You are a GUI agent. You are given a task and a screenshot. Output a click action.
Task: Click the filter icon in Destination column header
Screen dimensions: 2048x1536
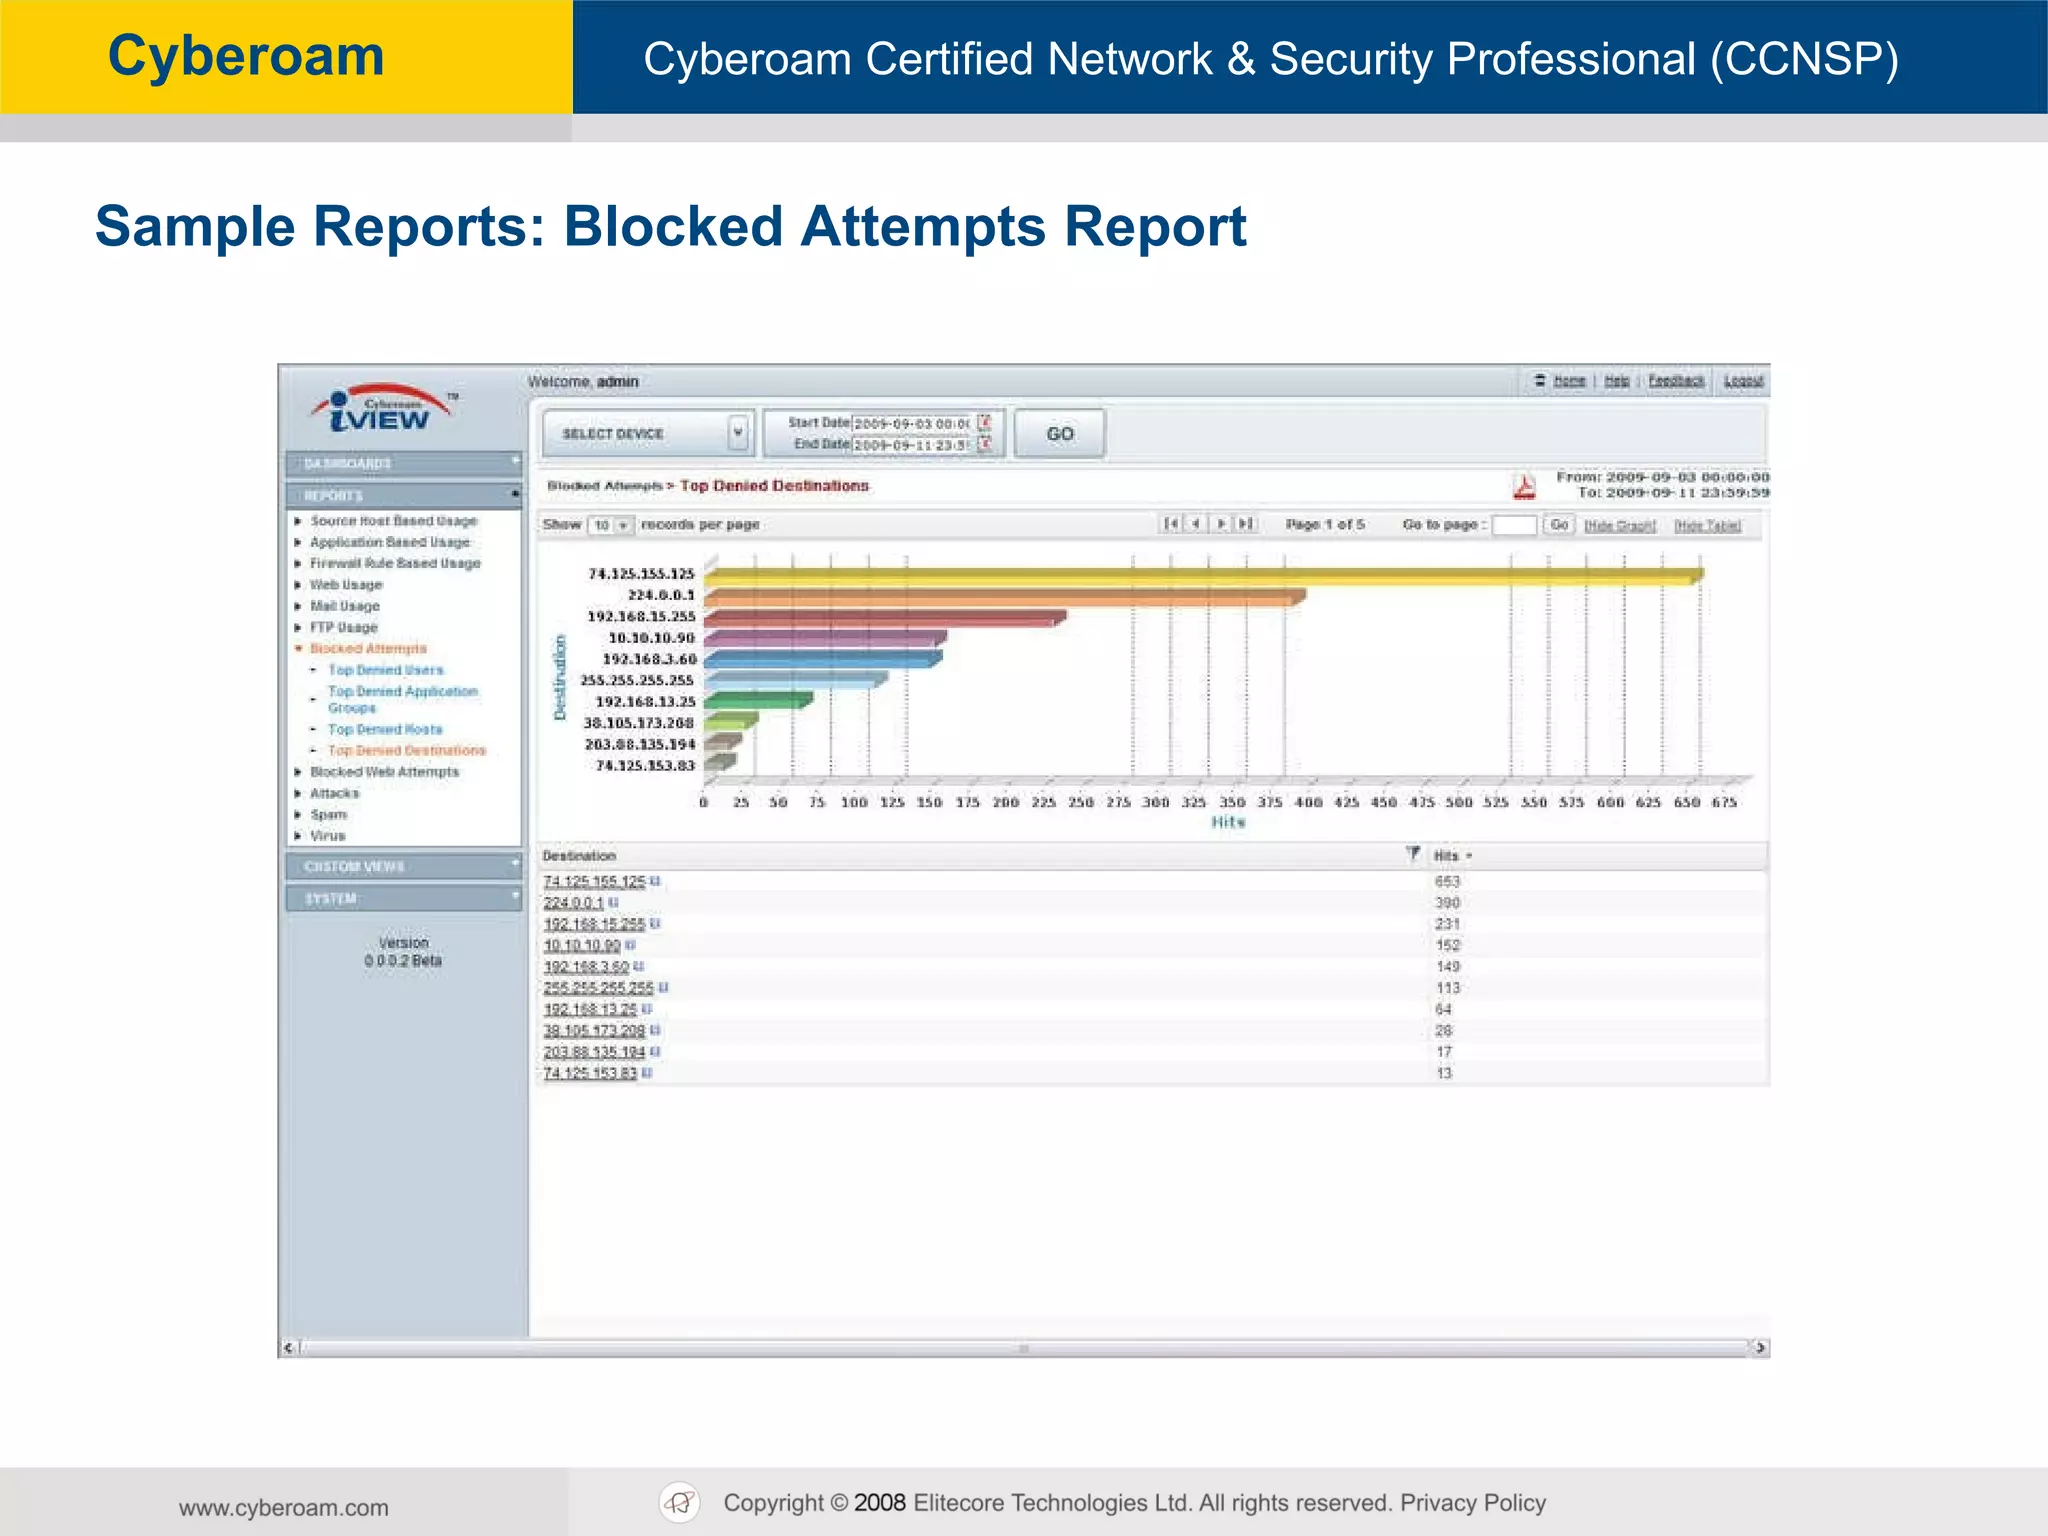pos(1412,854)
